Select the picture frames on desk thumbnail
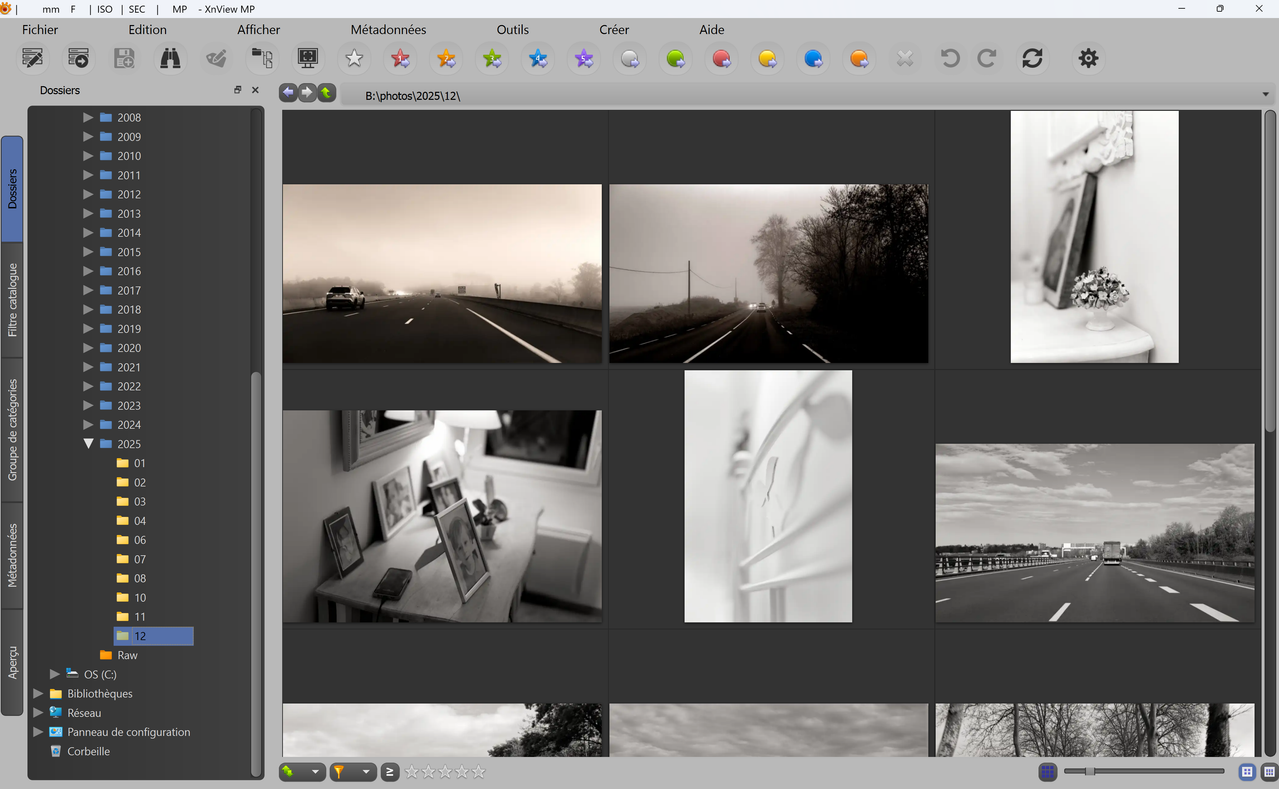Viewport: 1279px width, 789px height. [x=442, y=516]
